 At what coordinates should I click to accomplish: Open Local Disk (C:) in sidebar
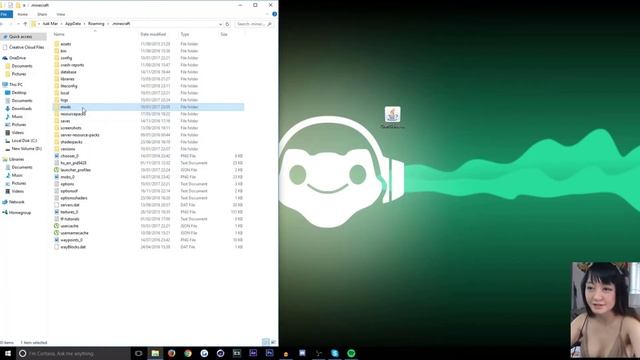tap(24, 140)
